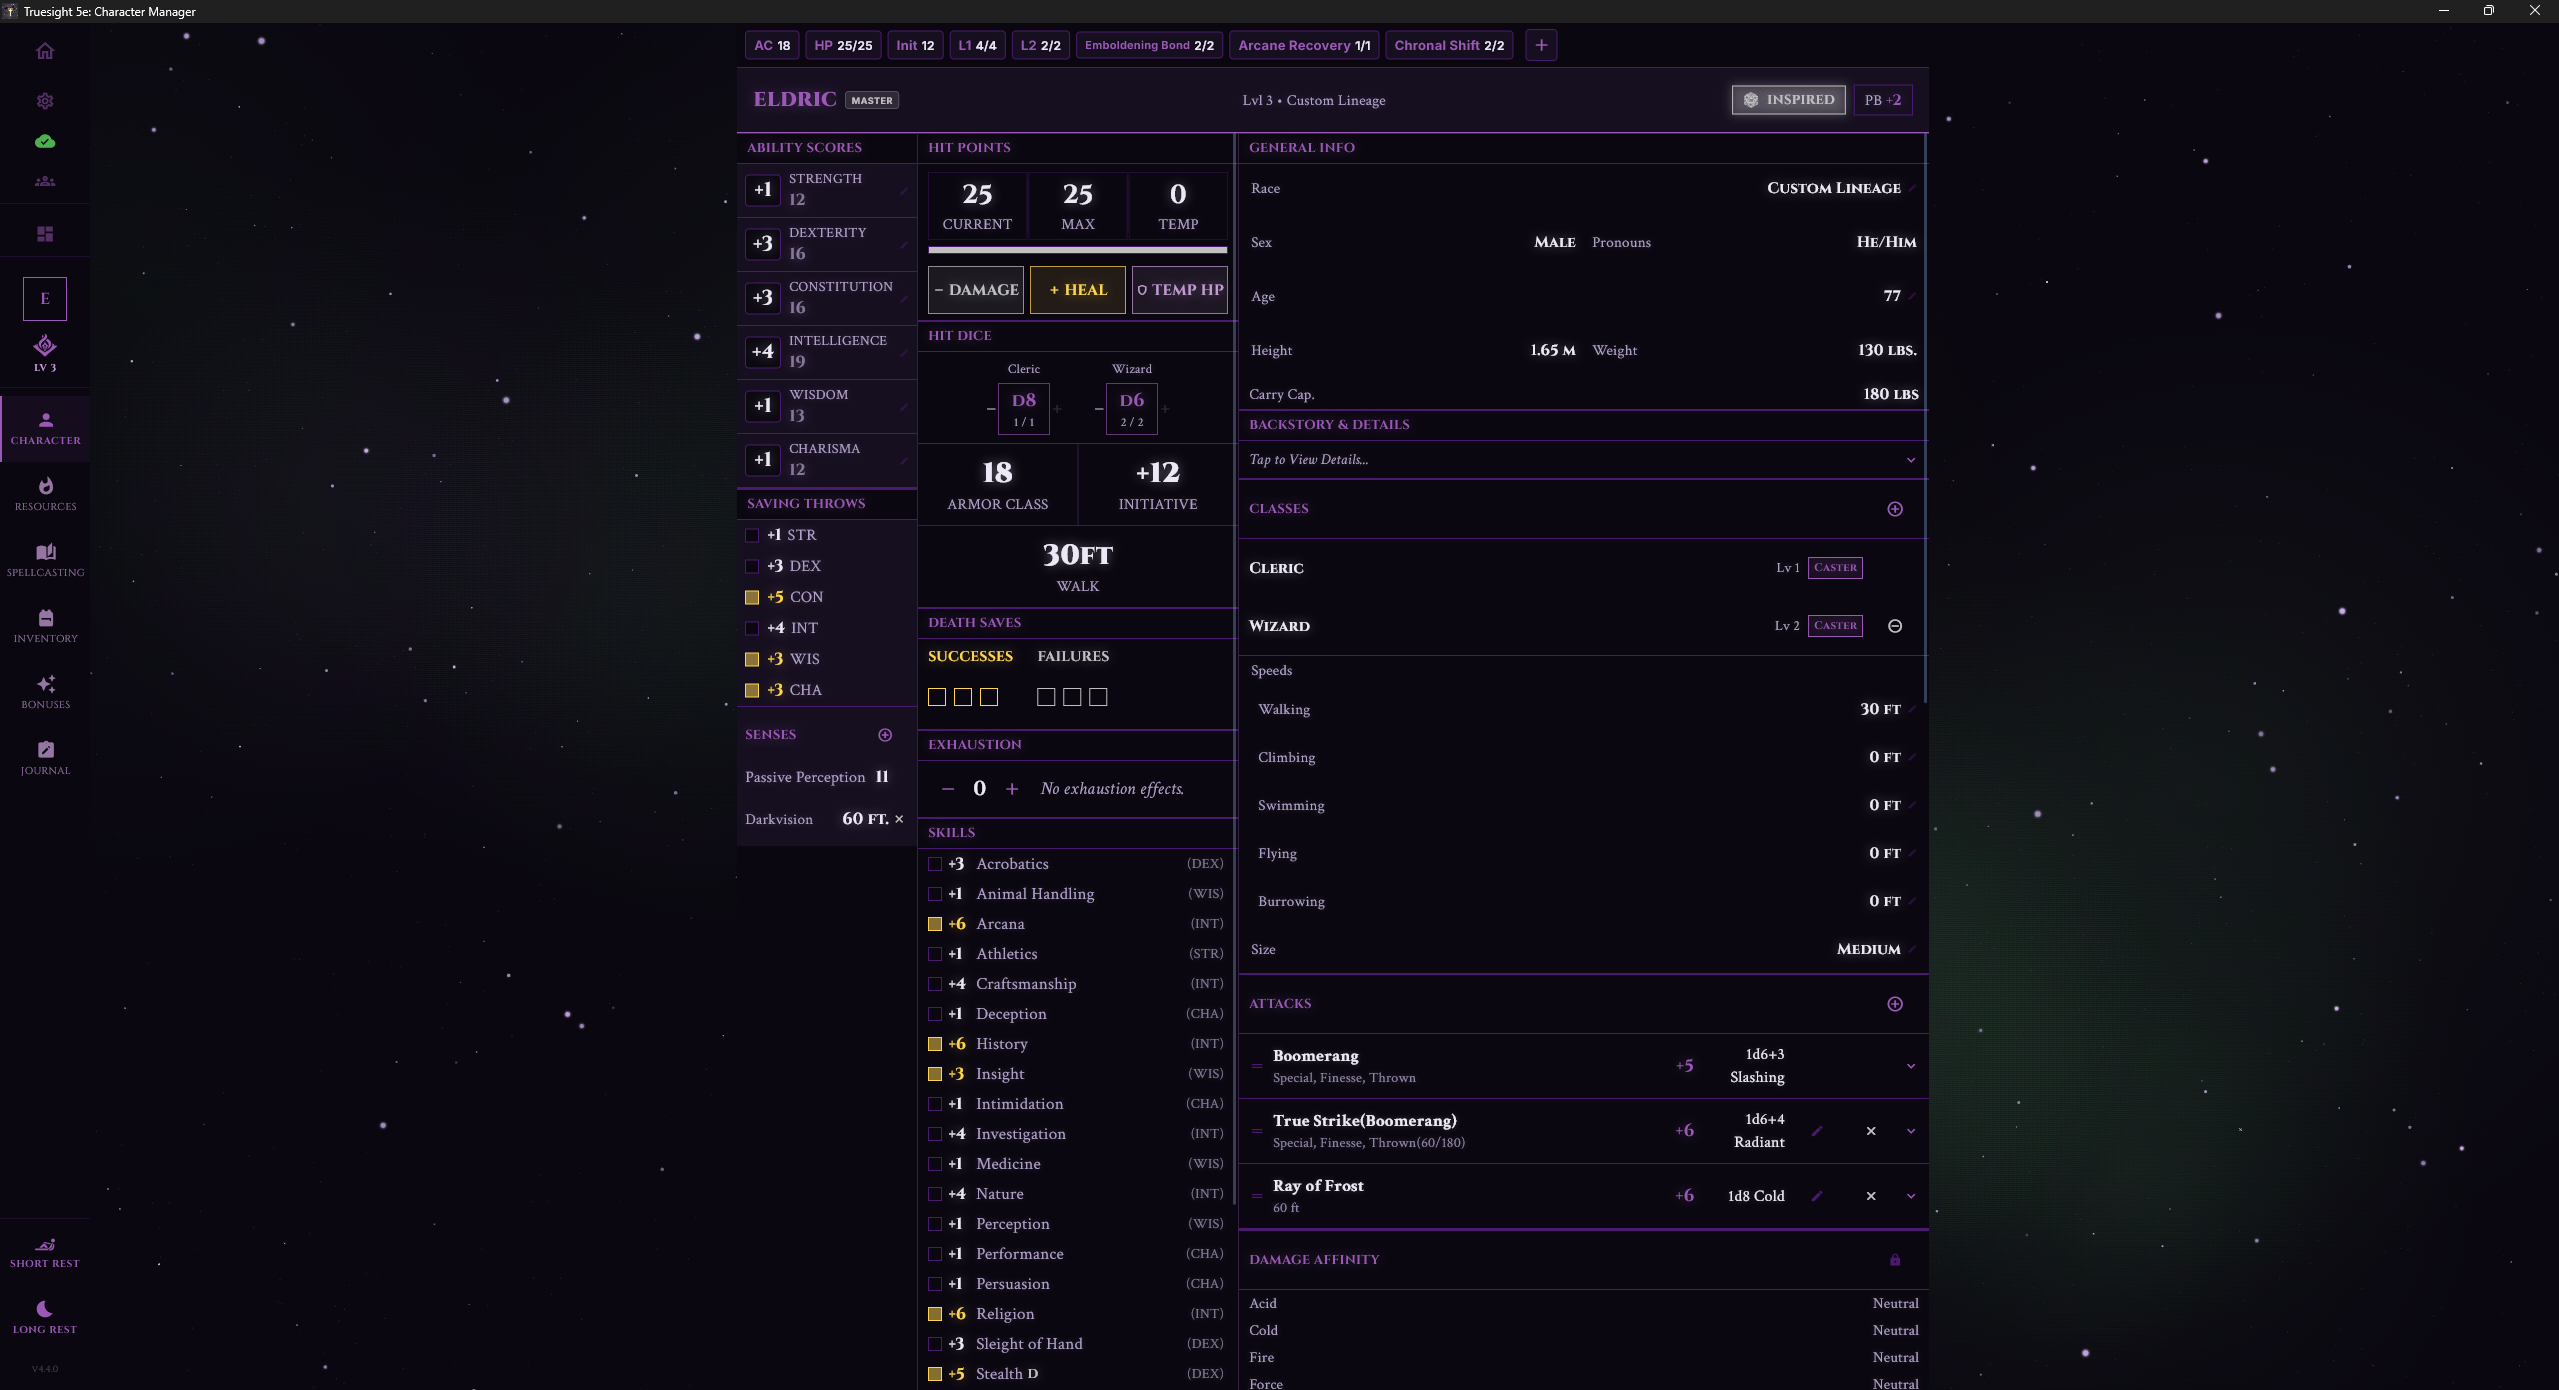2559x1390 pixels.
Task: Increase exhaustion level with plus
Action: 1012,789
